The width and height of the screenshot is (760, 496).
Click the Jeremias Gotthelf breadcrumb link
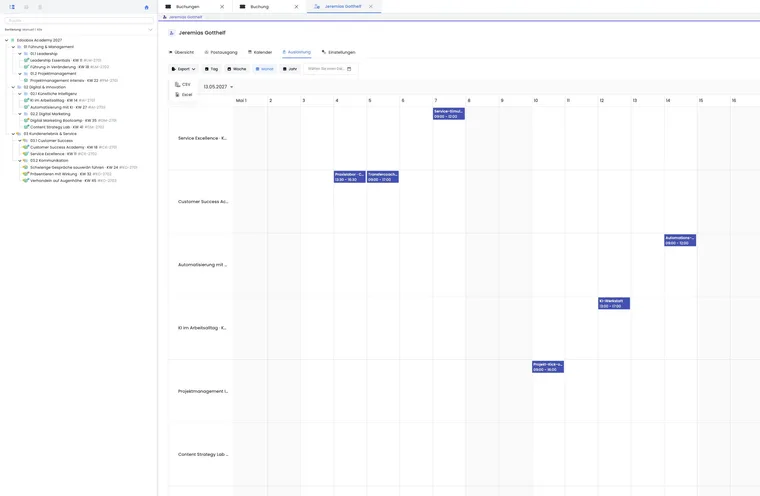coord(186,17)
